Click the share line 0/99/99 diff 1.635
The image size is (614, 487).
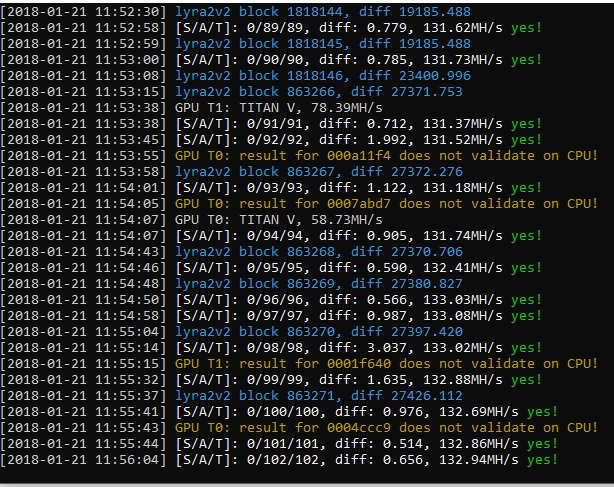271,380
